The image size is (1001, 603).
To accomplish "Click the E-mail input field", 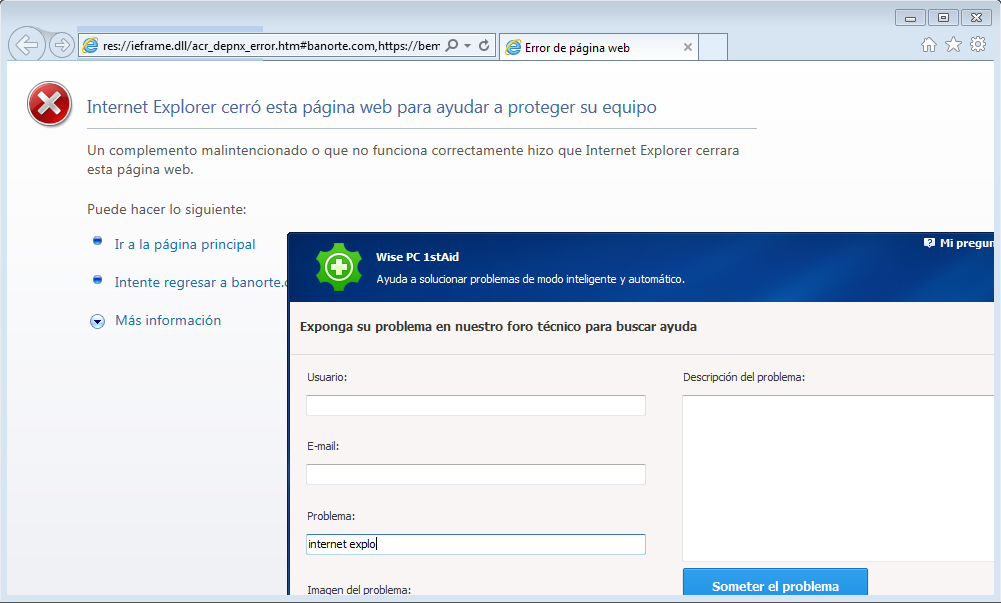I will [475, 474].
